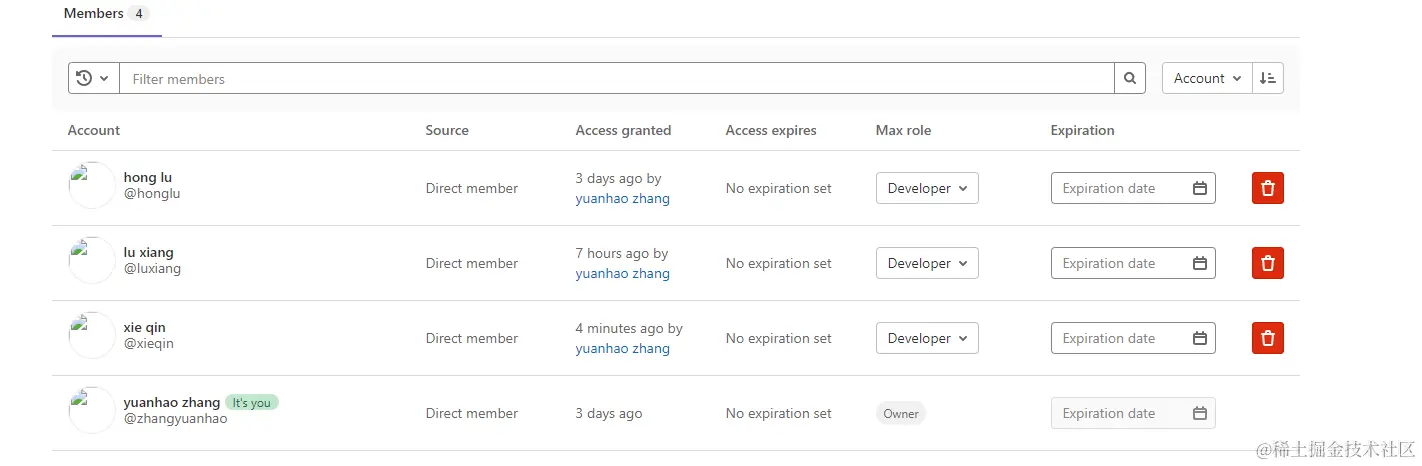Click hong lu's avatar image
Screen dimensions: 1422x466
click(92, 186)
